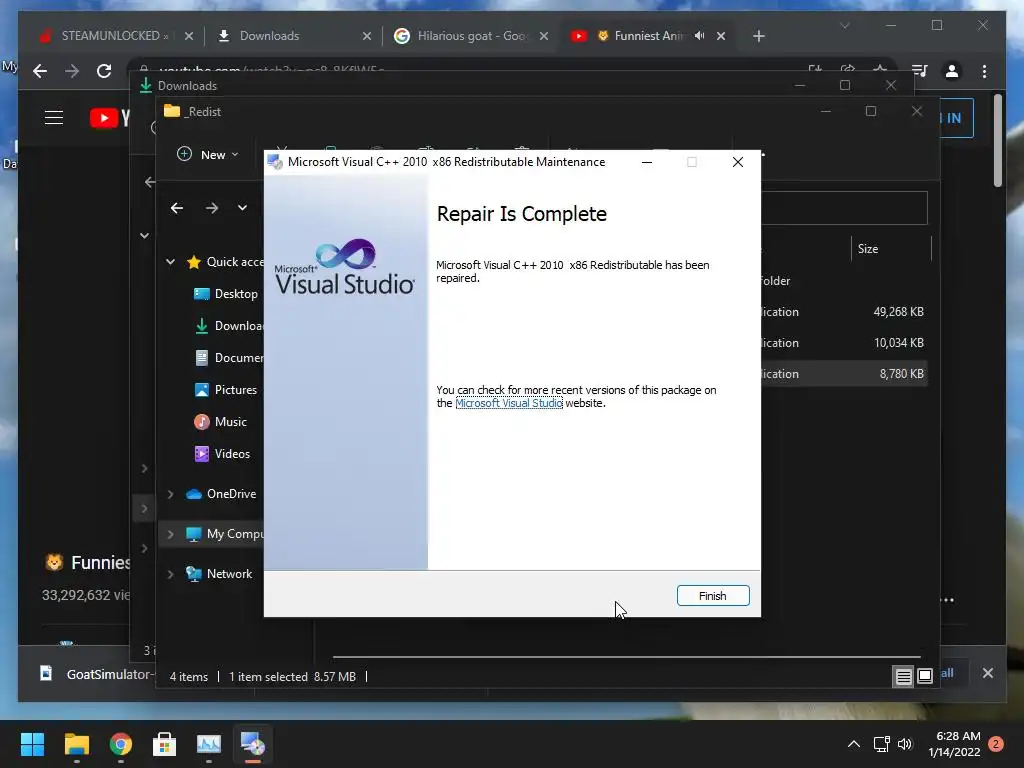
Task: Open Google Chrome from the taskbar
Action: [121, 744]
